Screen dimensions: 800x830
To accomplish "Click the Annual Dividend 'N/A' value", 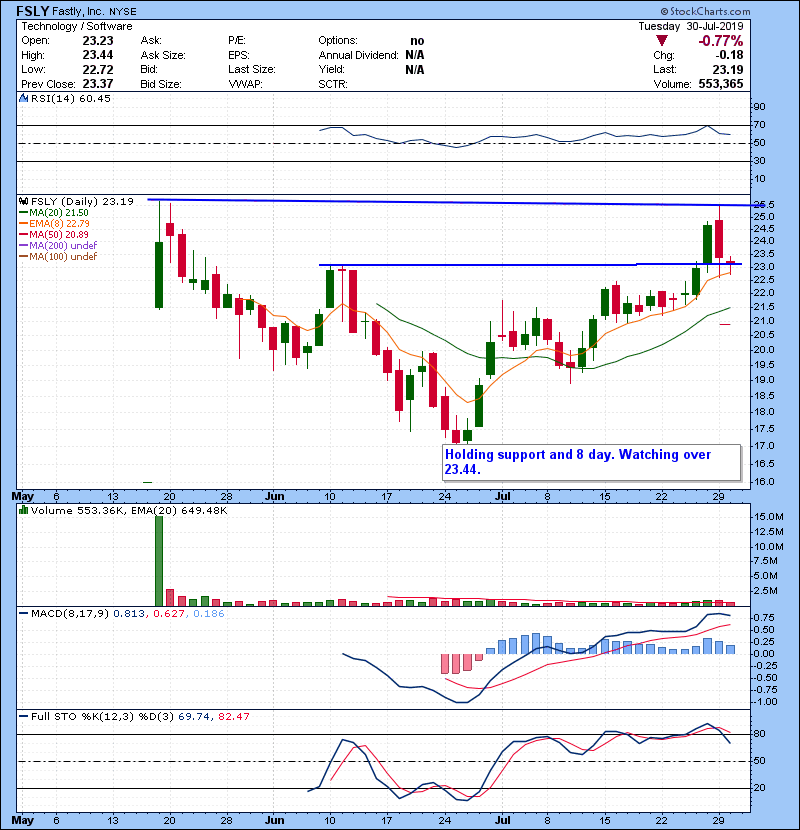I will [415, 55].
